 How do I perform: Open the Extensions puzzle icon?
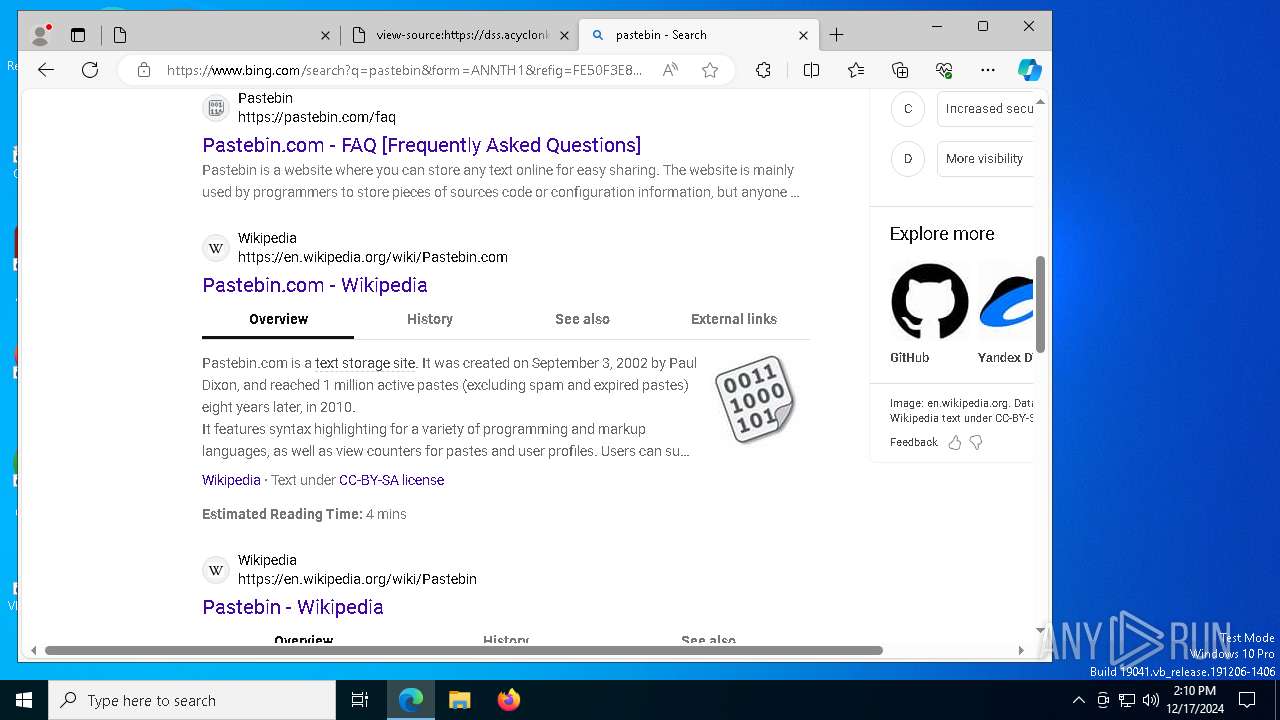[x=763, y=70]
